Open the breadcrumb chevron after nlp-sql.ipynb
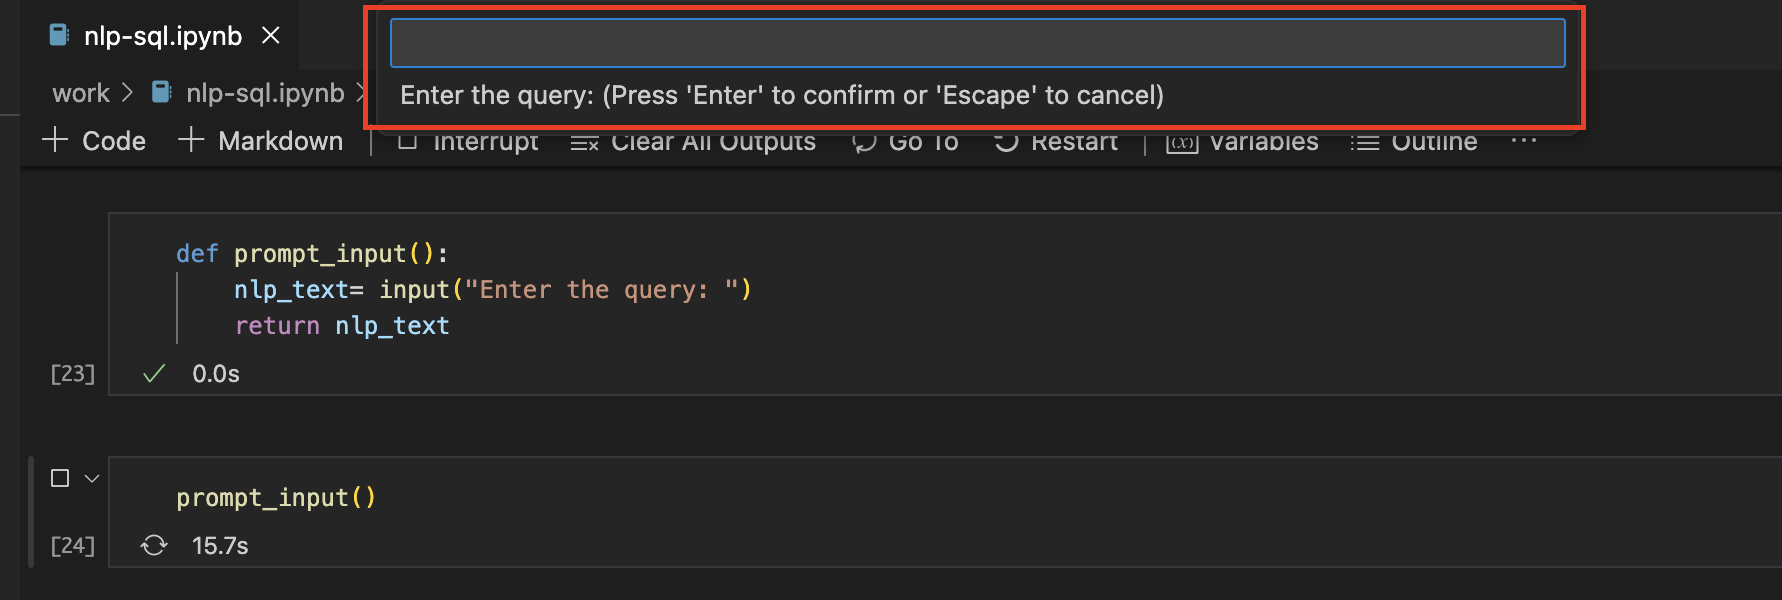This screenshot has width=1782, height=600. click(362, 92)
